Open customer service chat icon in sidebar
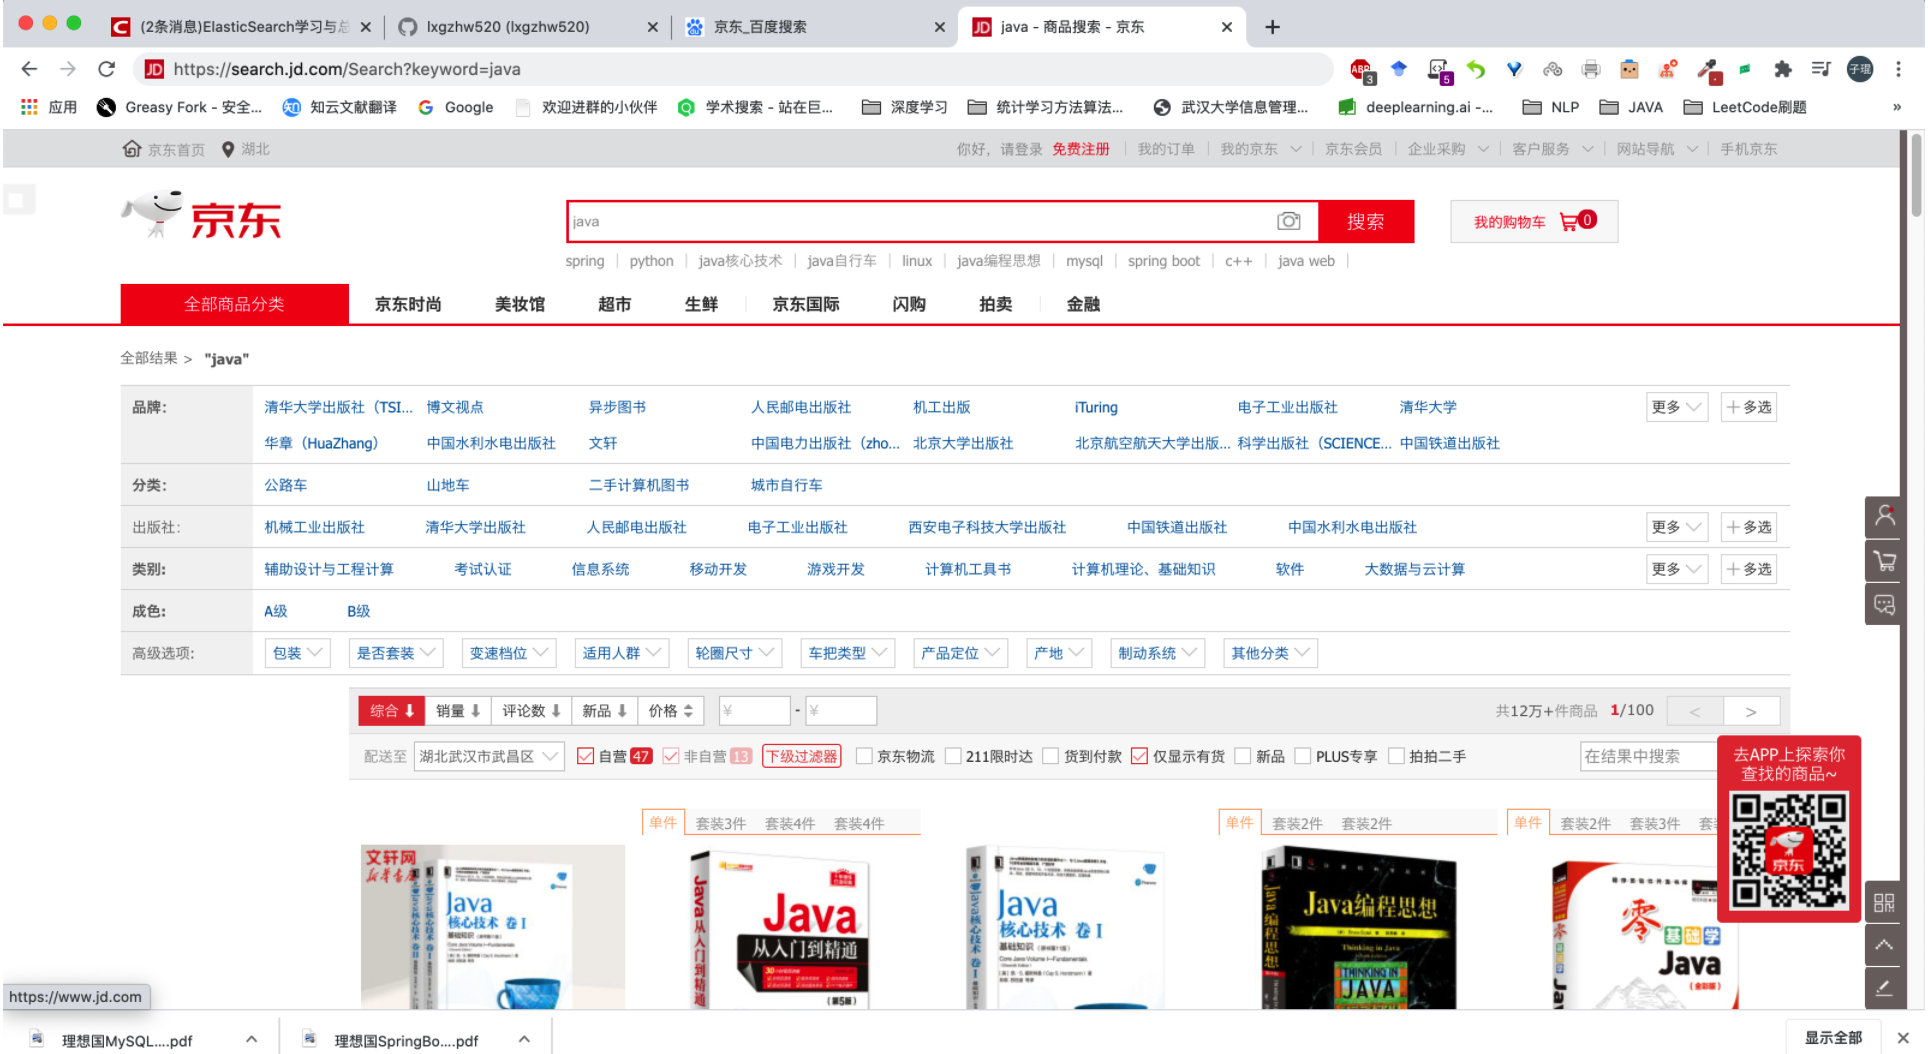The height and width of the screenshot is (1054, 1928). click(1884, 604)
